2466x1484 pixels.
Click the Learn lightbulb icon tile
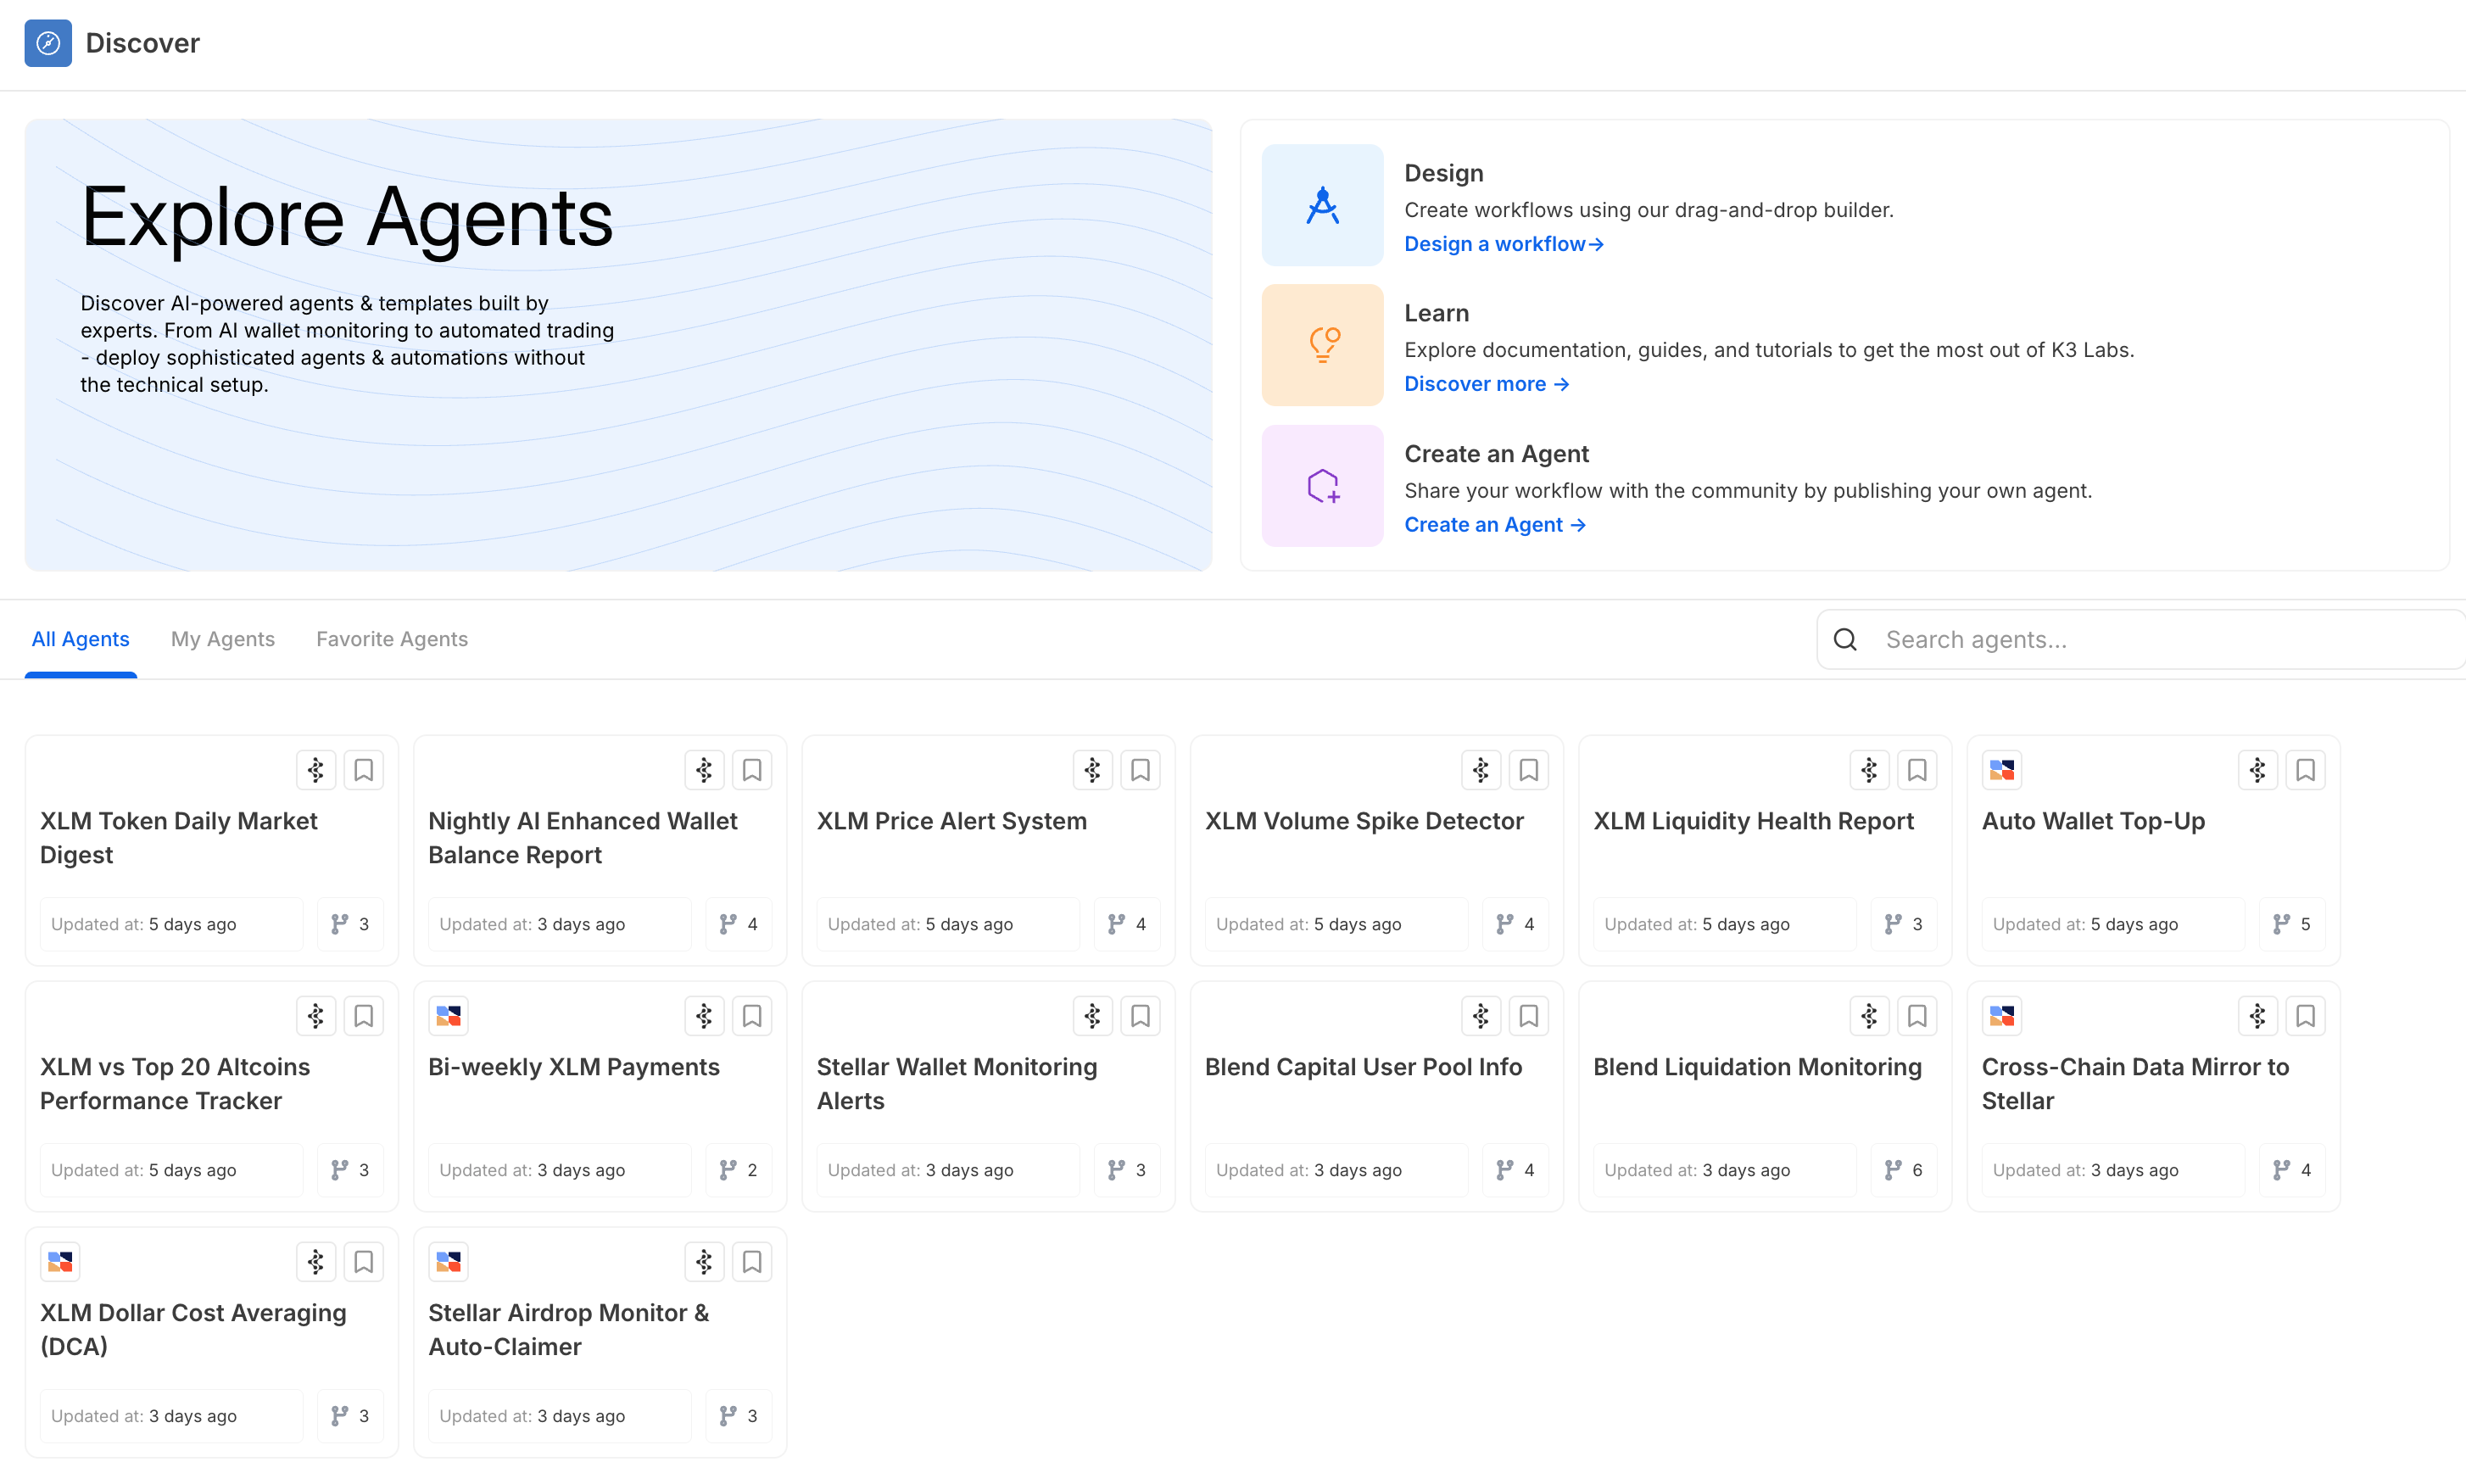[x=1322, y=345]
